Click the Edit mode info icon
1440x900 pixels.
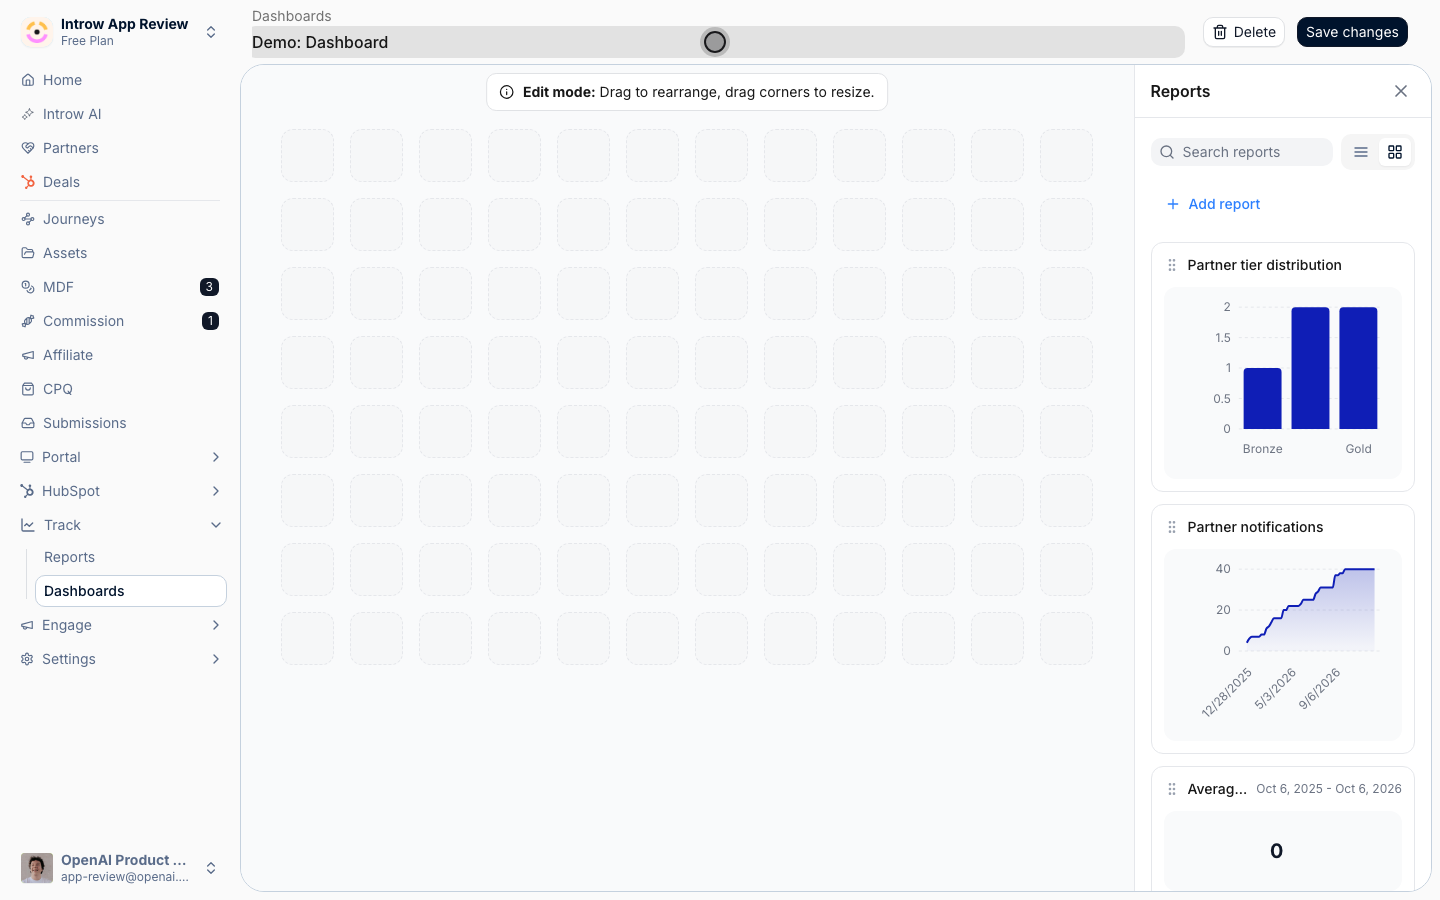[x=507, y=92]
